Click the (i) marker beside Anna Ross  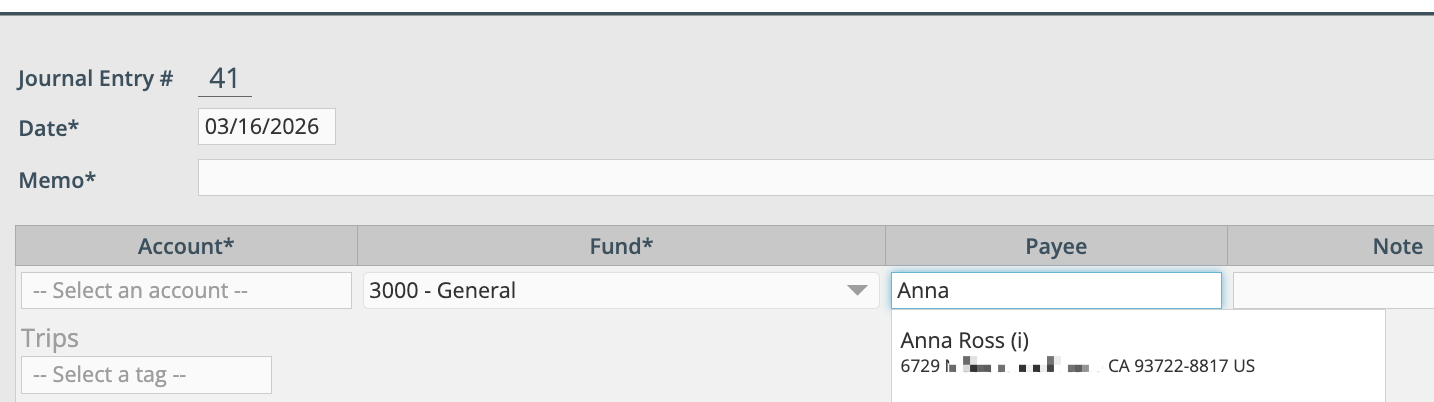tap(1019, 341)
